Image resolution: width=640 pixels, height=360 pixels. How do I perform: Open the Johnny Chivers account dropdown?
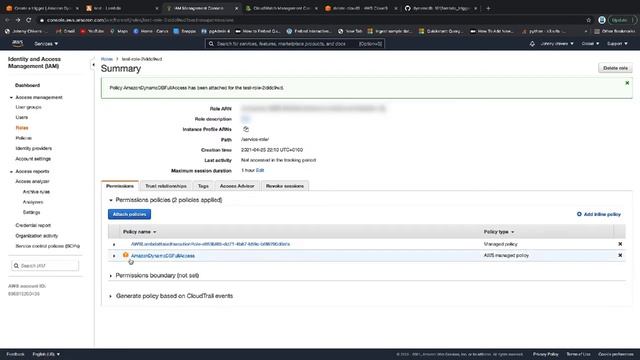(x=557, y=44)
